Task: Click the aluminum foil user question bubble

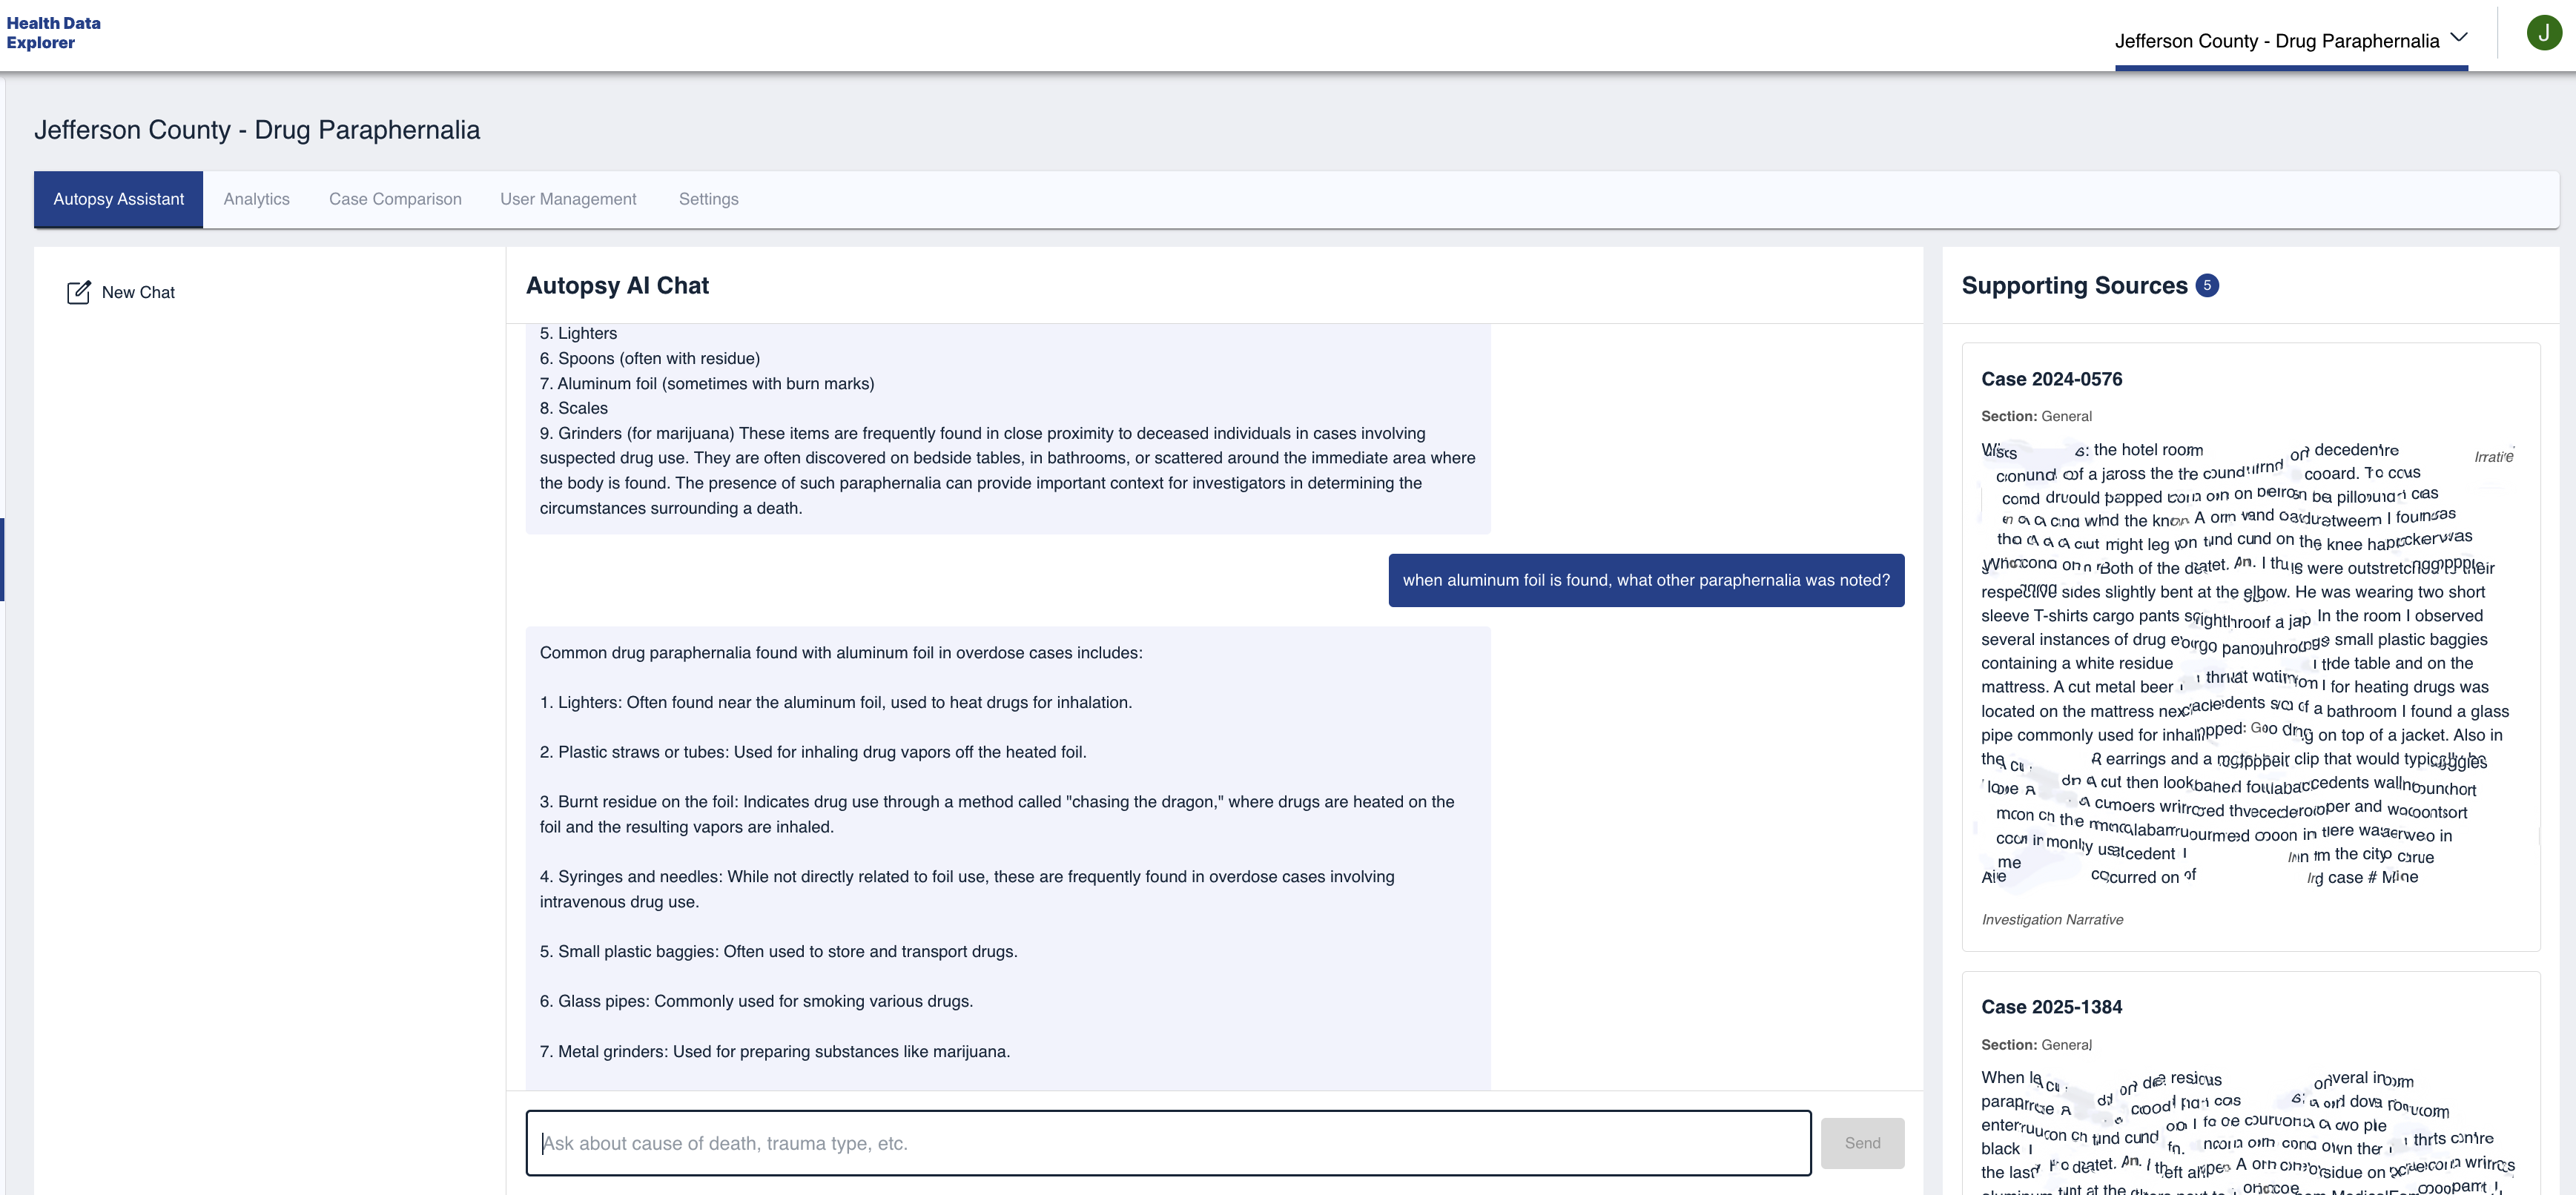Action: 1645,580
